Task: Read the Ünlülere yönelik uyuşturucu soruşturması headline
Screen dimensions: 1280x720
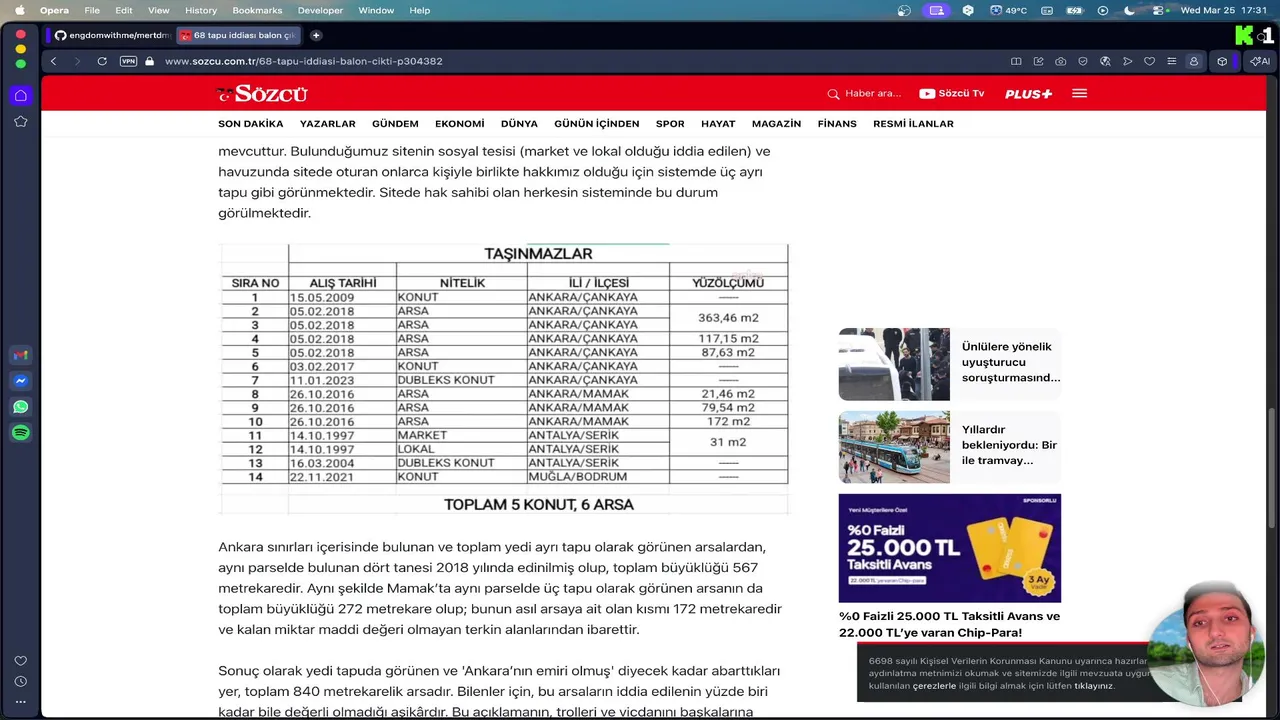Action: 1011,362
